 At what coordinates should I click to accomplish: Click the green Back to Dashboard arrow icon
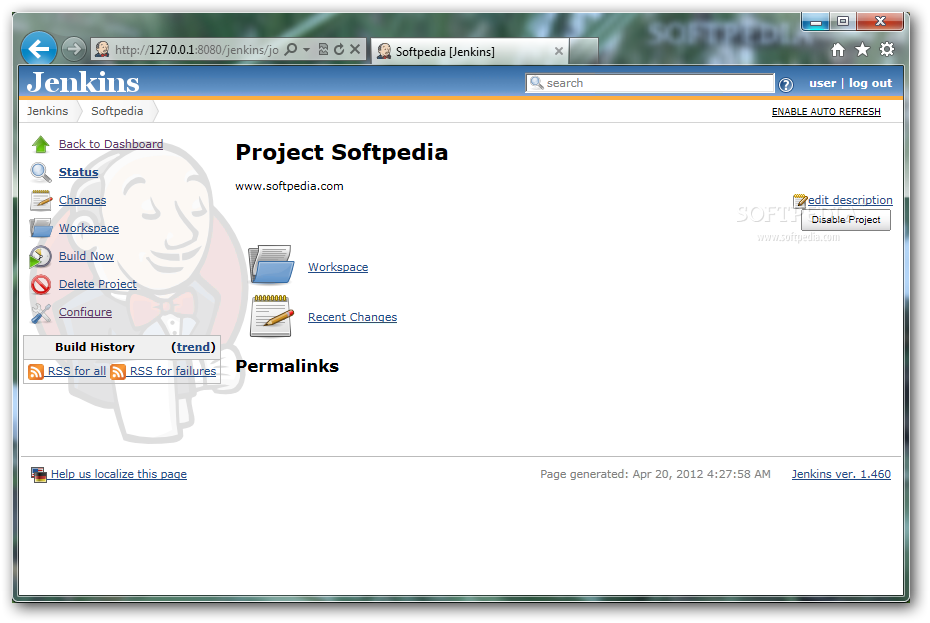40,144
